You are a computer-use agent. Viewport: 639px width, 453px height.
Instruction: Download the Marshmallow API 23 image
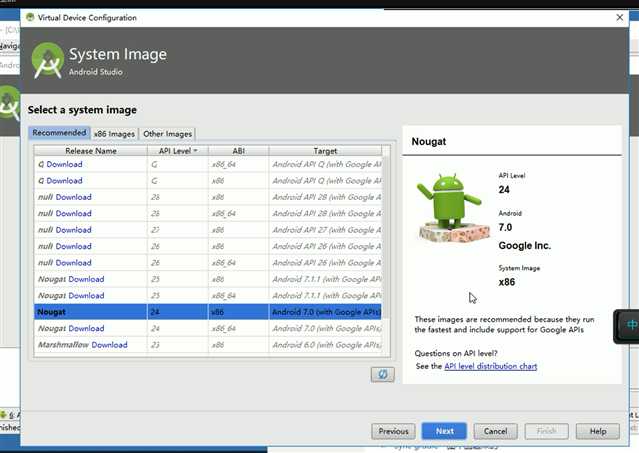click(109, 345)
